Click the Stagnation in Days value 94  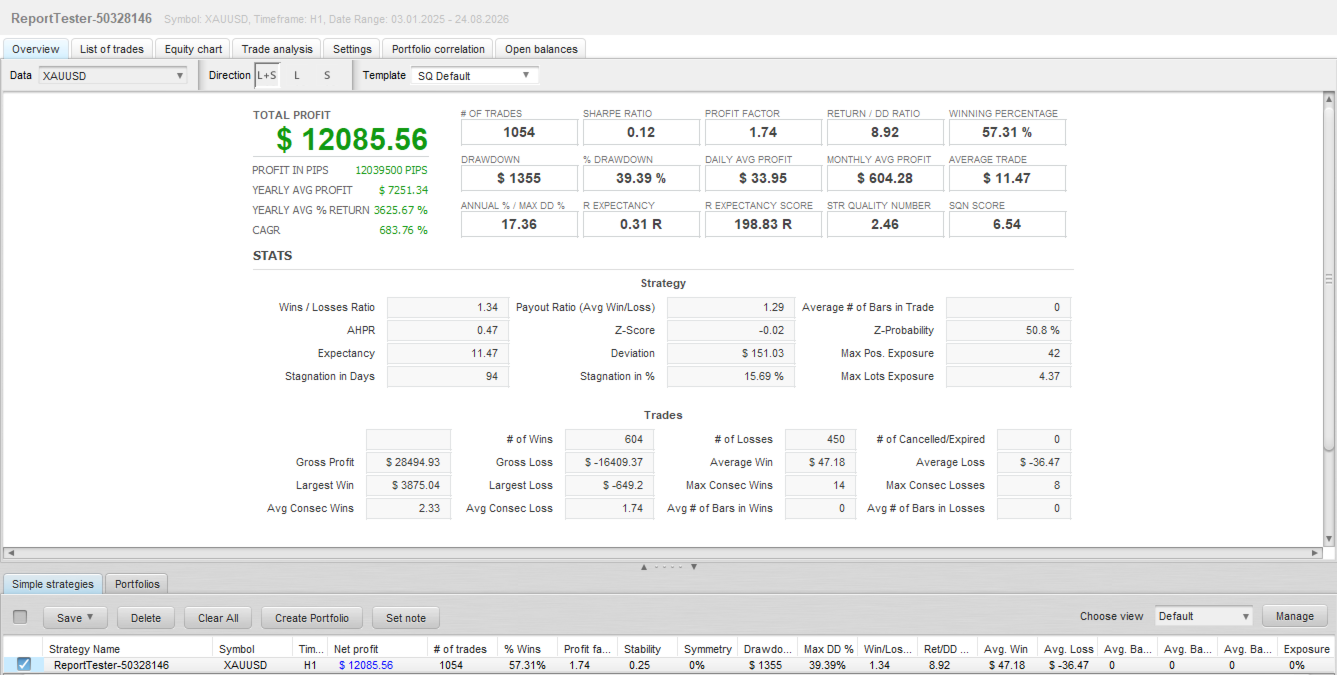click(x=448, y=376)
